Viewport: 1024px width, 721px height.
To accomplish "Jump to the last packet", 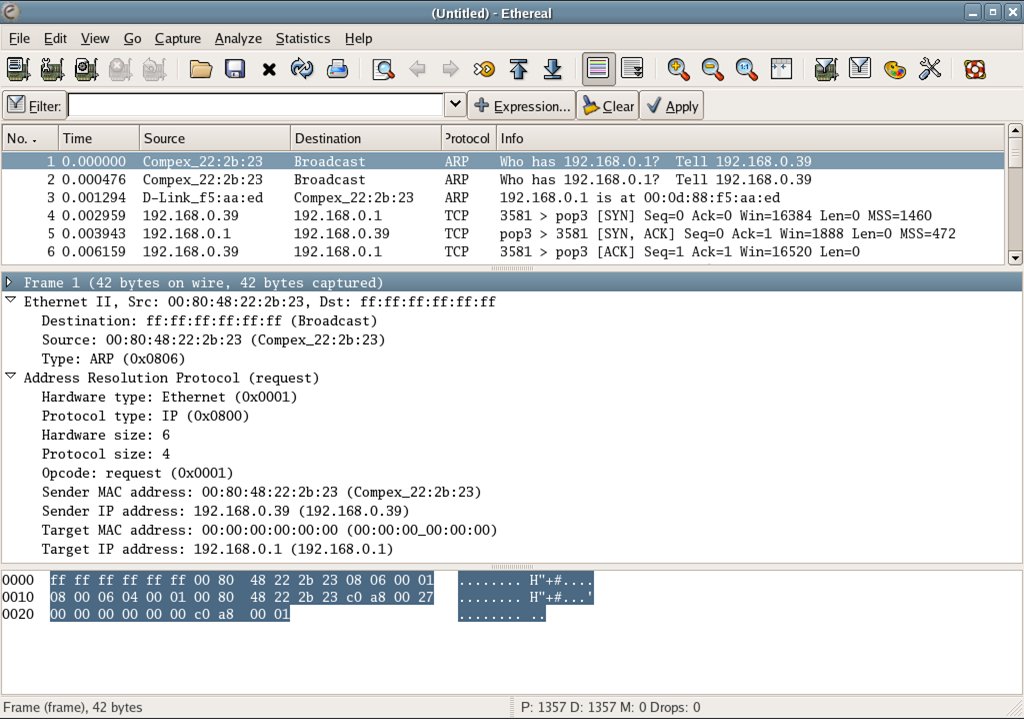I will pyautogui.click(x=552, y=69).
